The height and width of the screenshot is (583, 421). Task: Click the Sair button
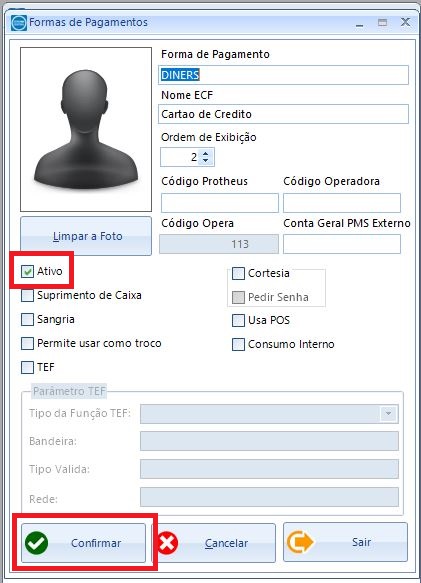[346, 542]
